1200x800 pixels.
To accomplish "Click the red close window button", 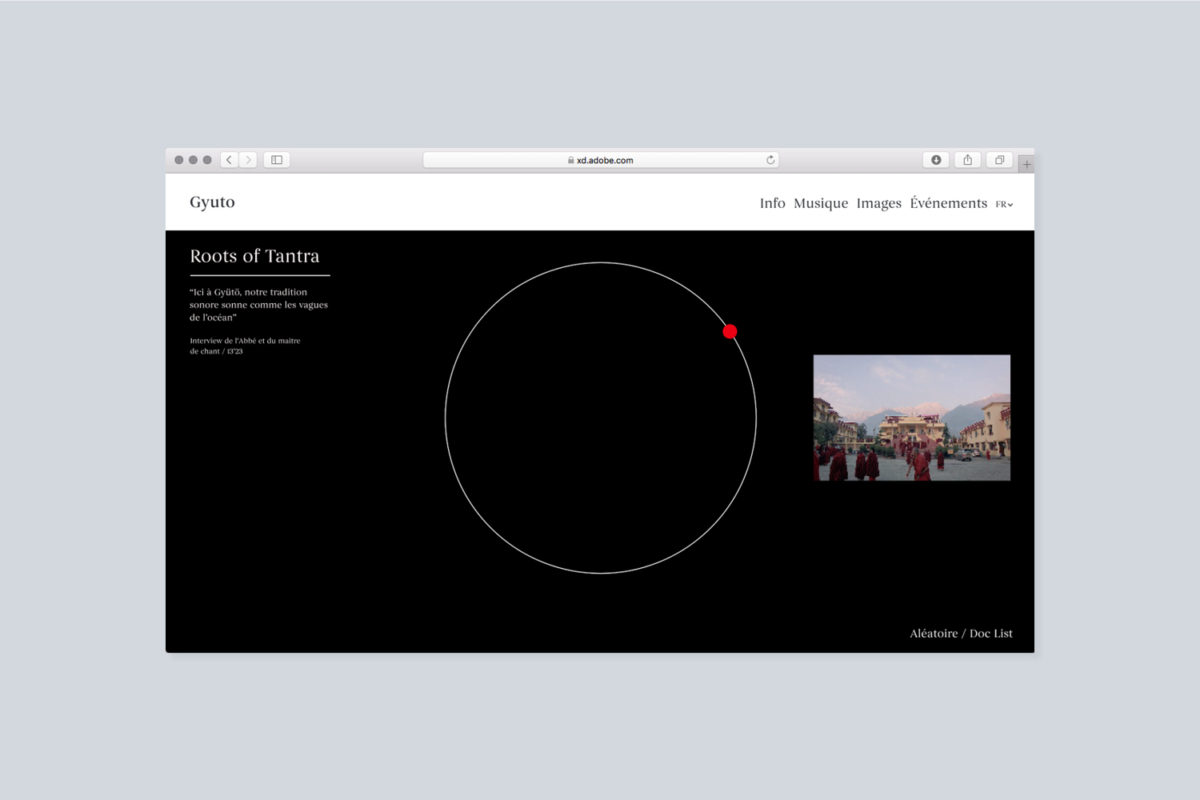I will [x=179, y=160].
